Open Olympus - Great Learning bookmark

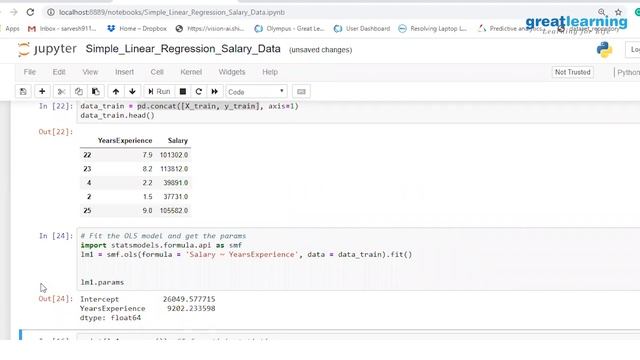click(x=289, y=29)
